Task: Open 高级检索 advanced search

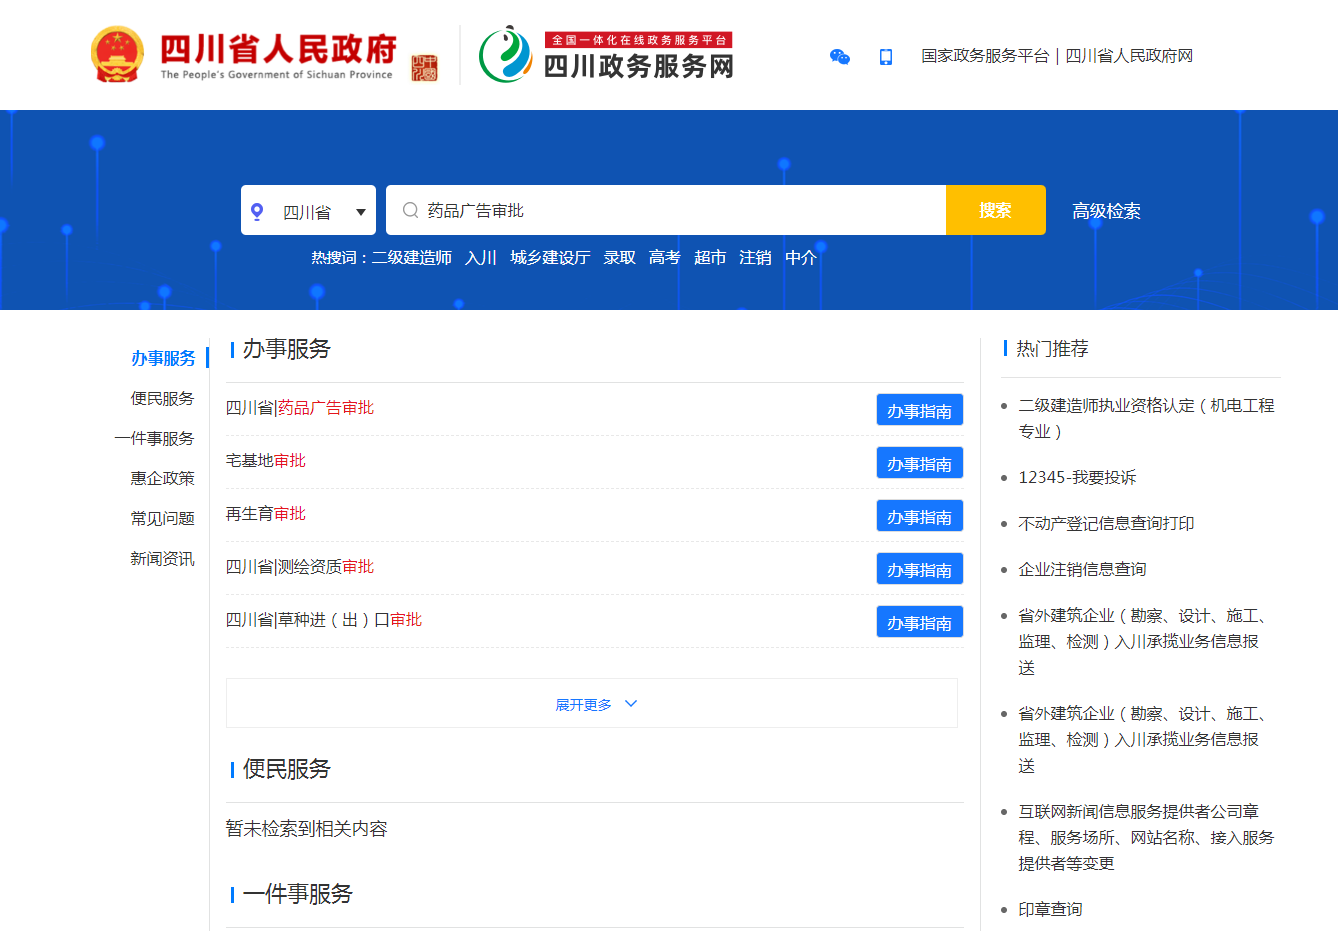Action: coord(1106,211)
